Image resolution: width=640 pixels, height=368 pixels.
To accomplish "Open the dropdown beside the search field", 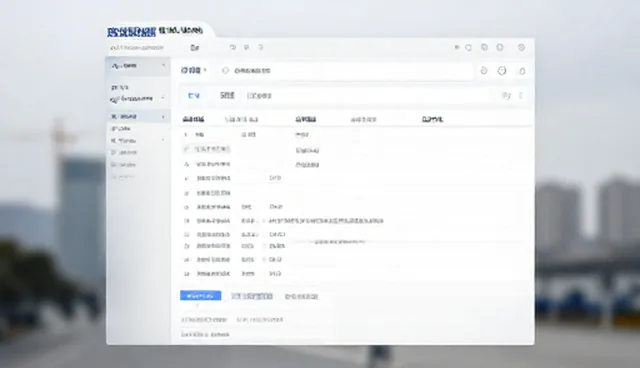I will pos(194,70).
